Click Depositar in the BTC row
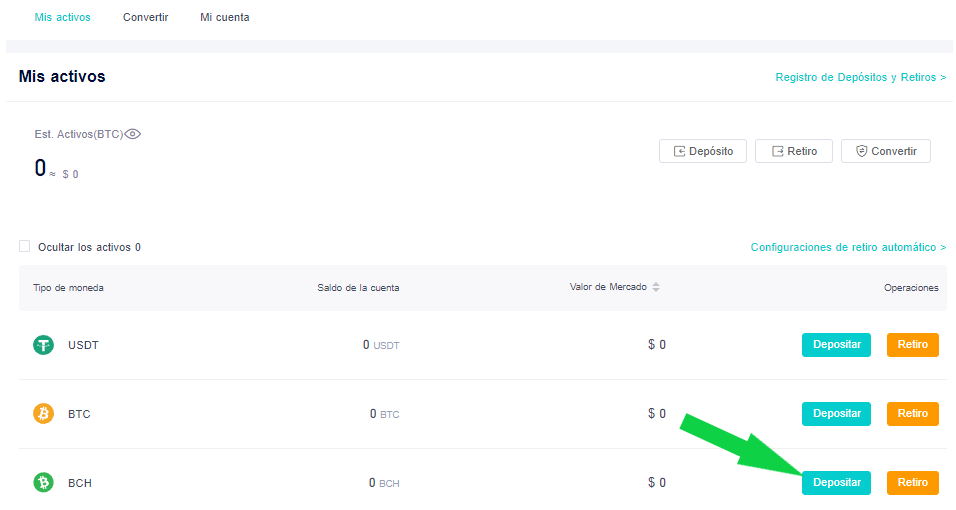 [836, 414]
